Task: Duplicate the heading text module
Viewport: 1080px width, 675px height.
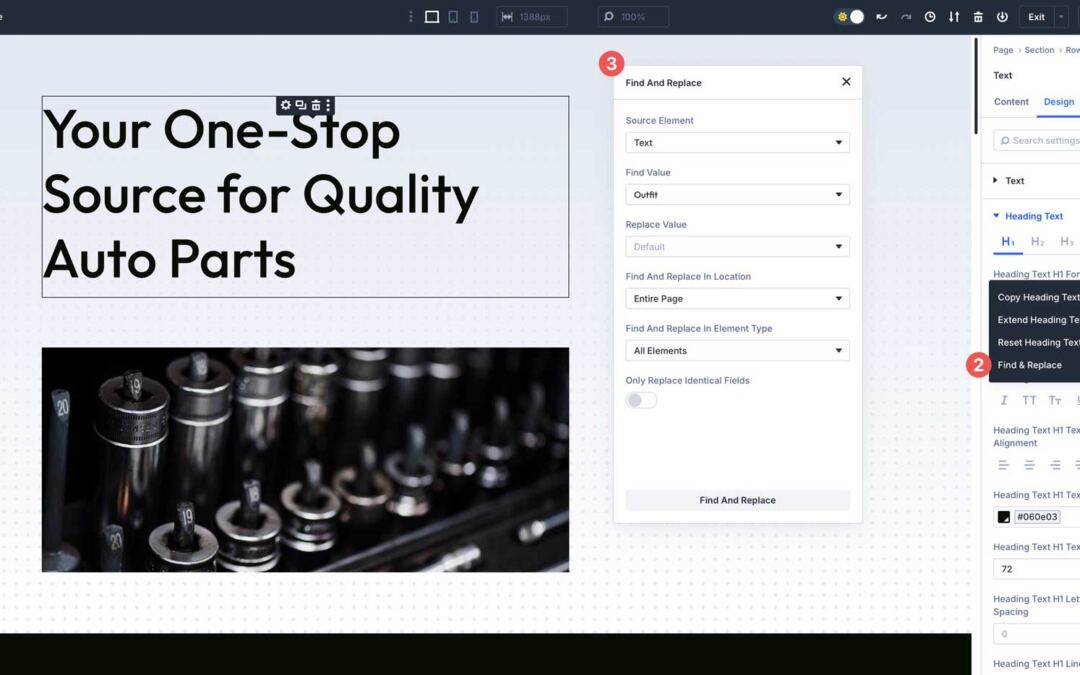Action: click(x=300, y=105)
